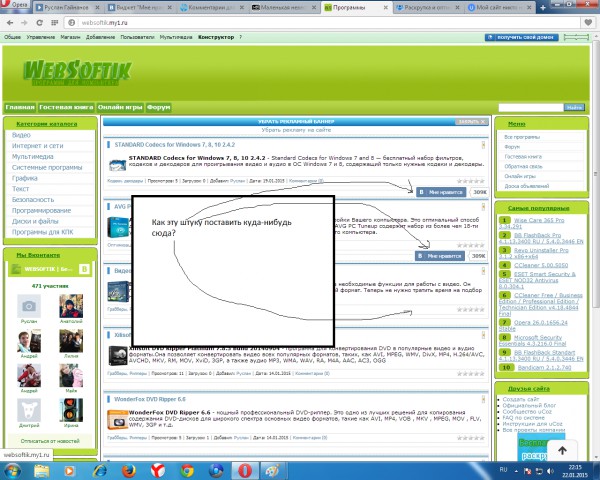The width and height of the screenshot is (600, 480).
Task: Go back with the browser back arrow
Action: pos(10,23)
